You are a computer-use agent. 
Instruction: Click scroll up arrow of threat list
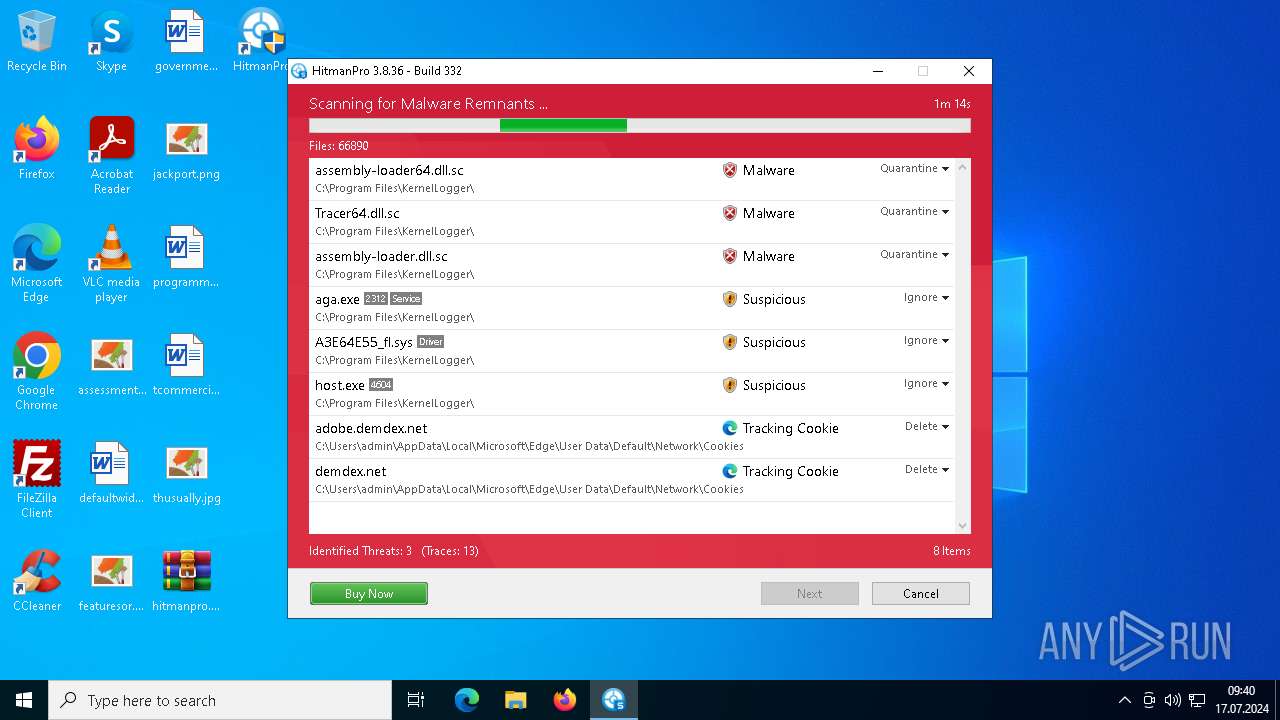pyautogui.click(x=962, y=168)
